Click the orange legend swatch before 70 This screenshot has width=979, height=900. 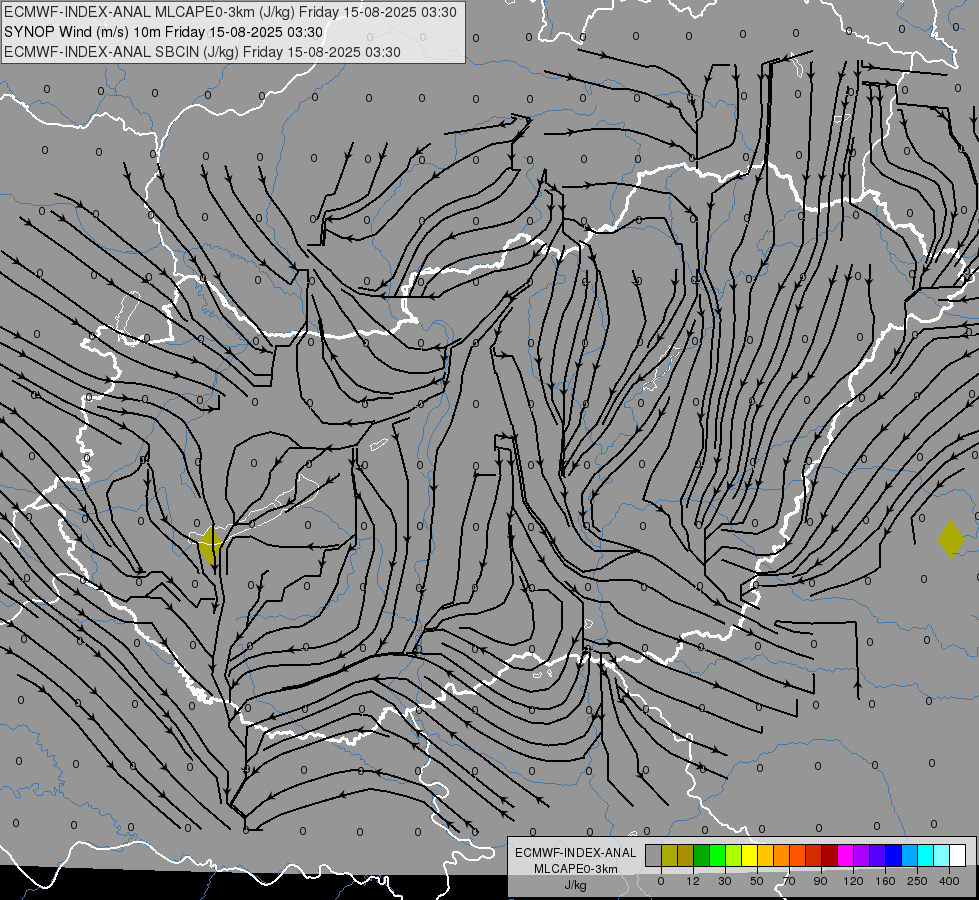pyautogui.click(x=782, y=855)
